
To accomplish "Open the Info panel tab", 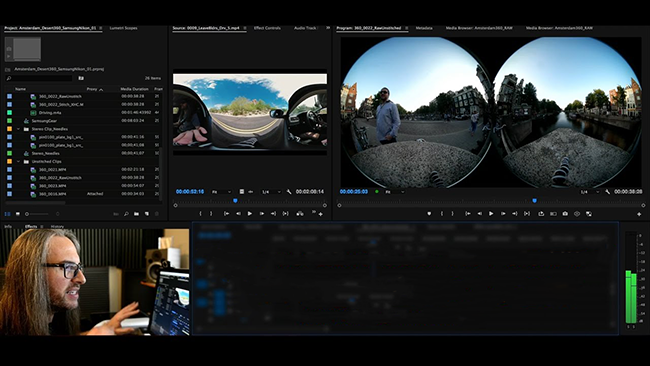I will [8, 227].
